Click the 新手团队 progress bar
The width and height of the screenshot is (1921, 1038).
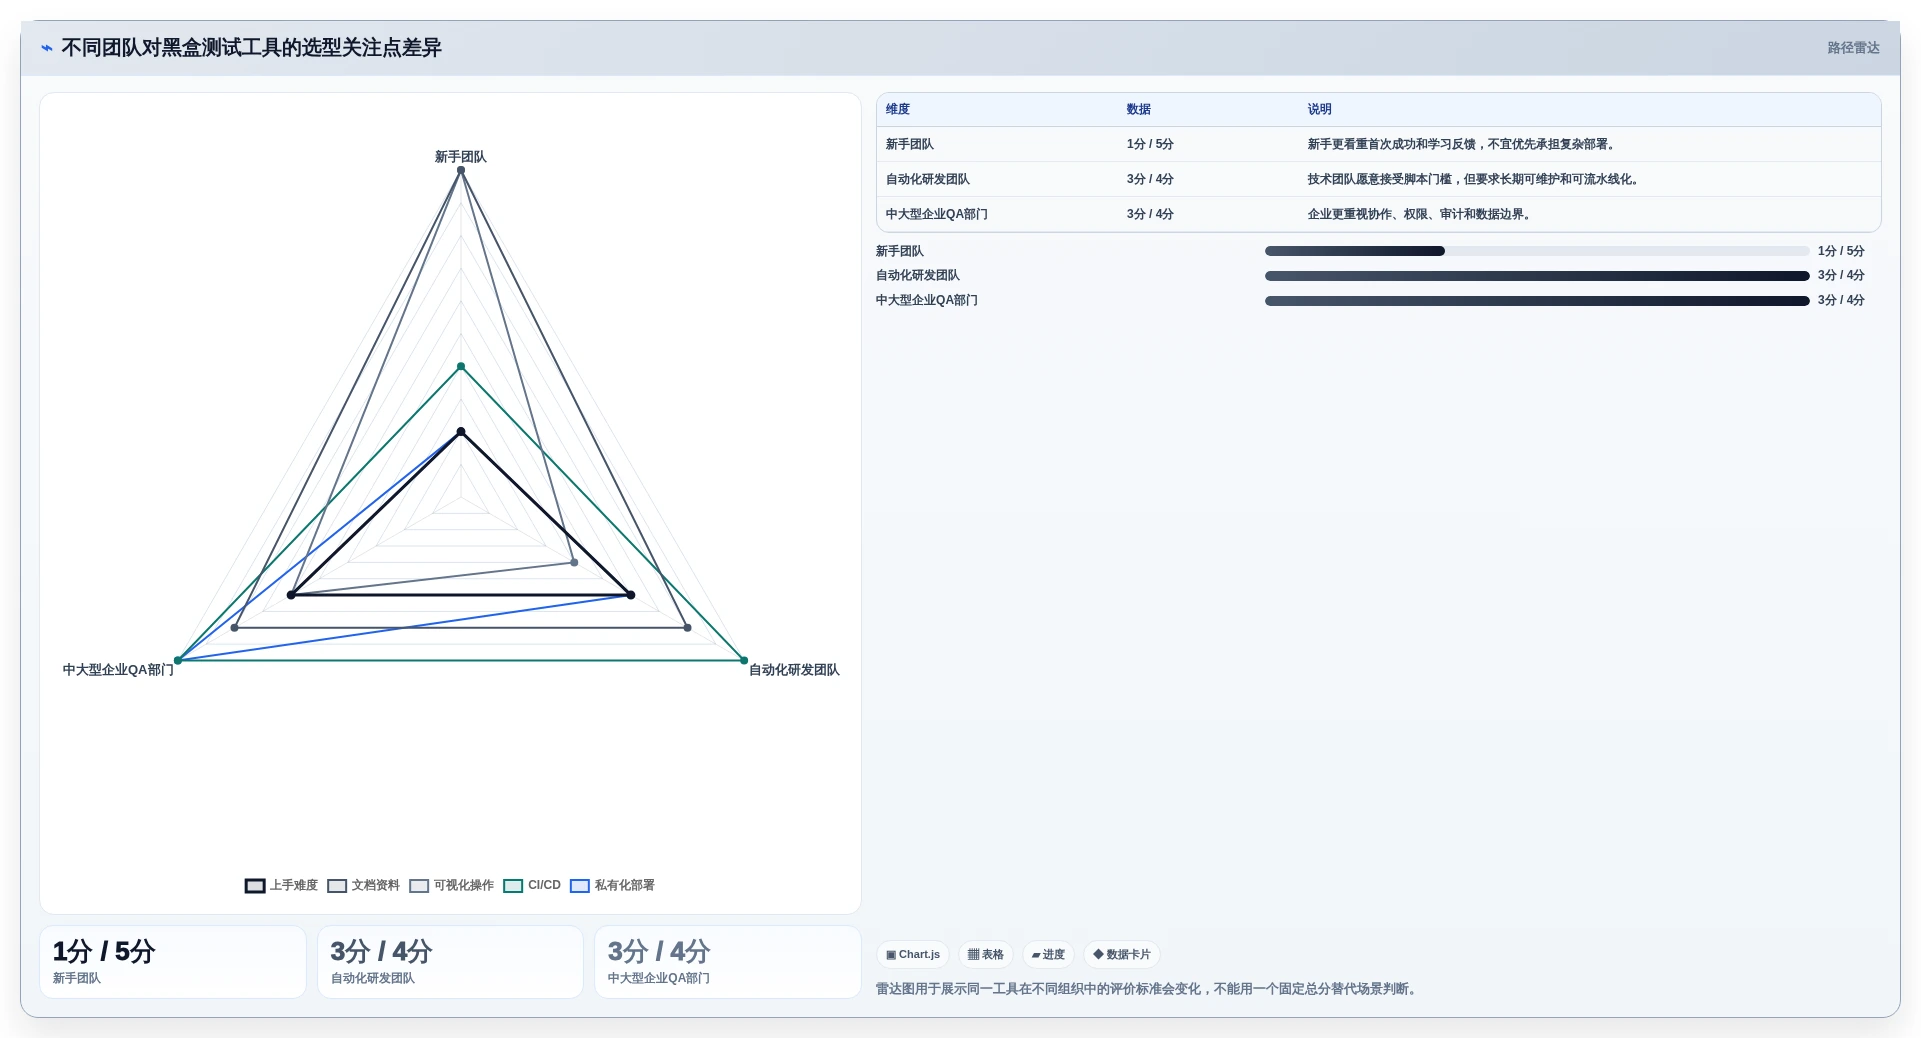pyautogui.click(x=1537, y=252)
